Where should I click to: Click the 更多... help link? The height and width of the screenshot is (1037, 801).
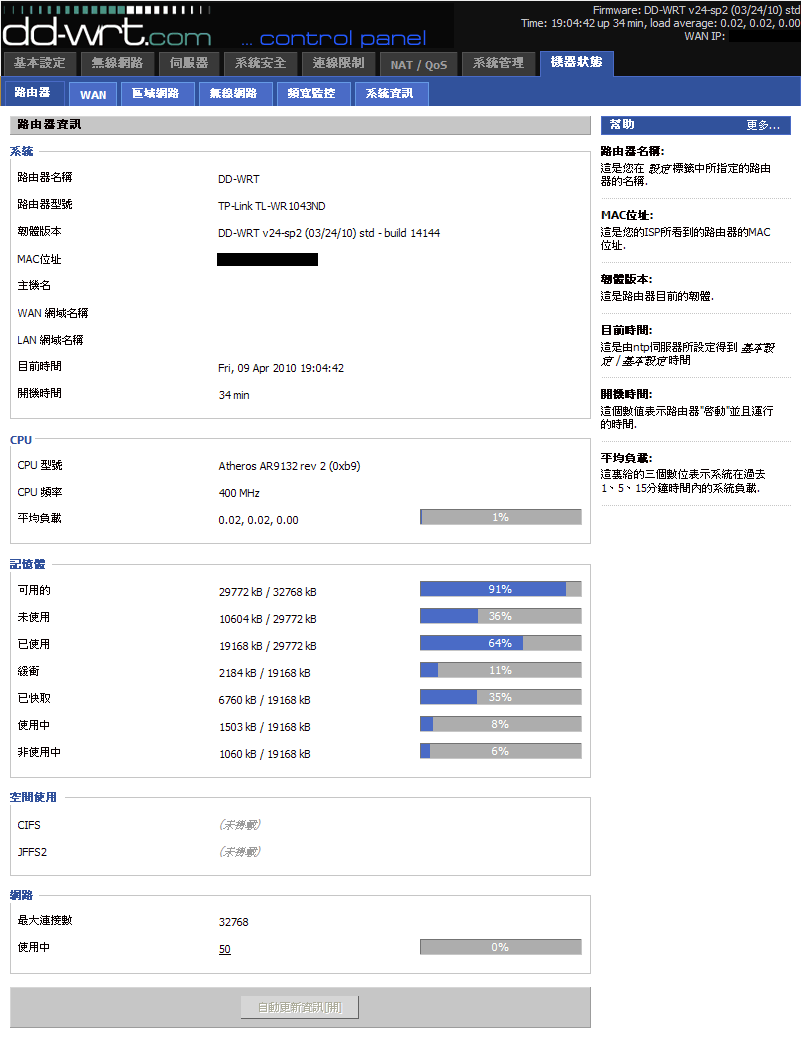point(763,125)
